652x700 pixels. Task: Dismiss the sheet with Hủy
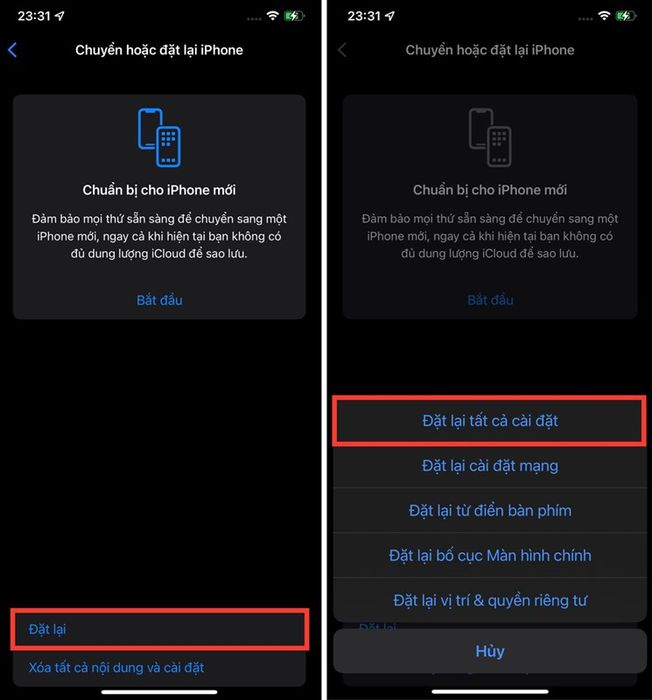tap(490, 651)
